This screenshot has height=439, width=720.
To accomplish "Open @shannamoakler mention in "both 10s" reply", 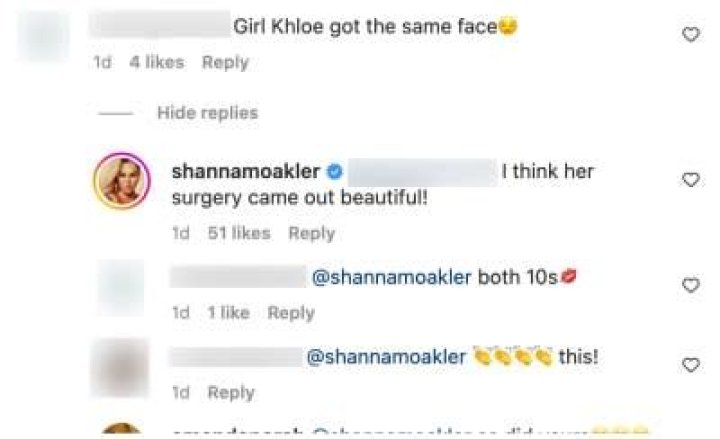I will pos(392,278).
